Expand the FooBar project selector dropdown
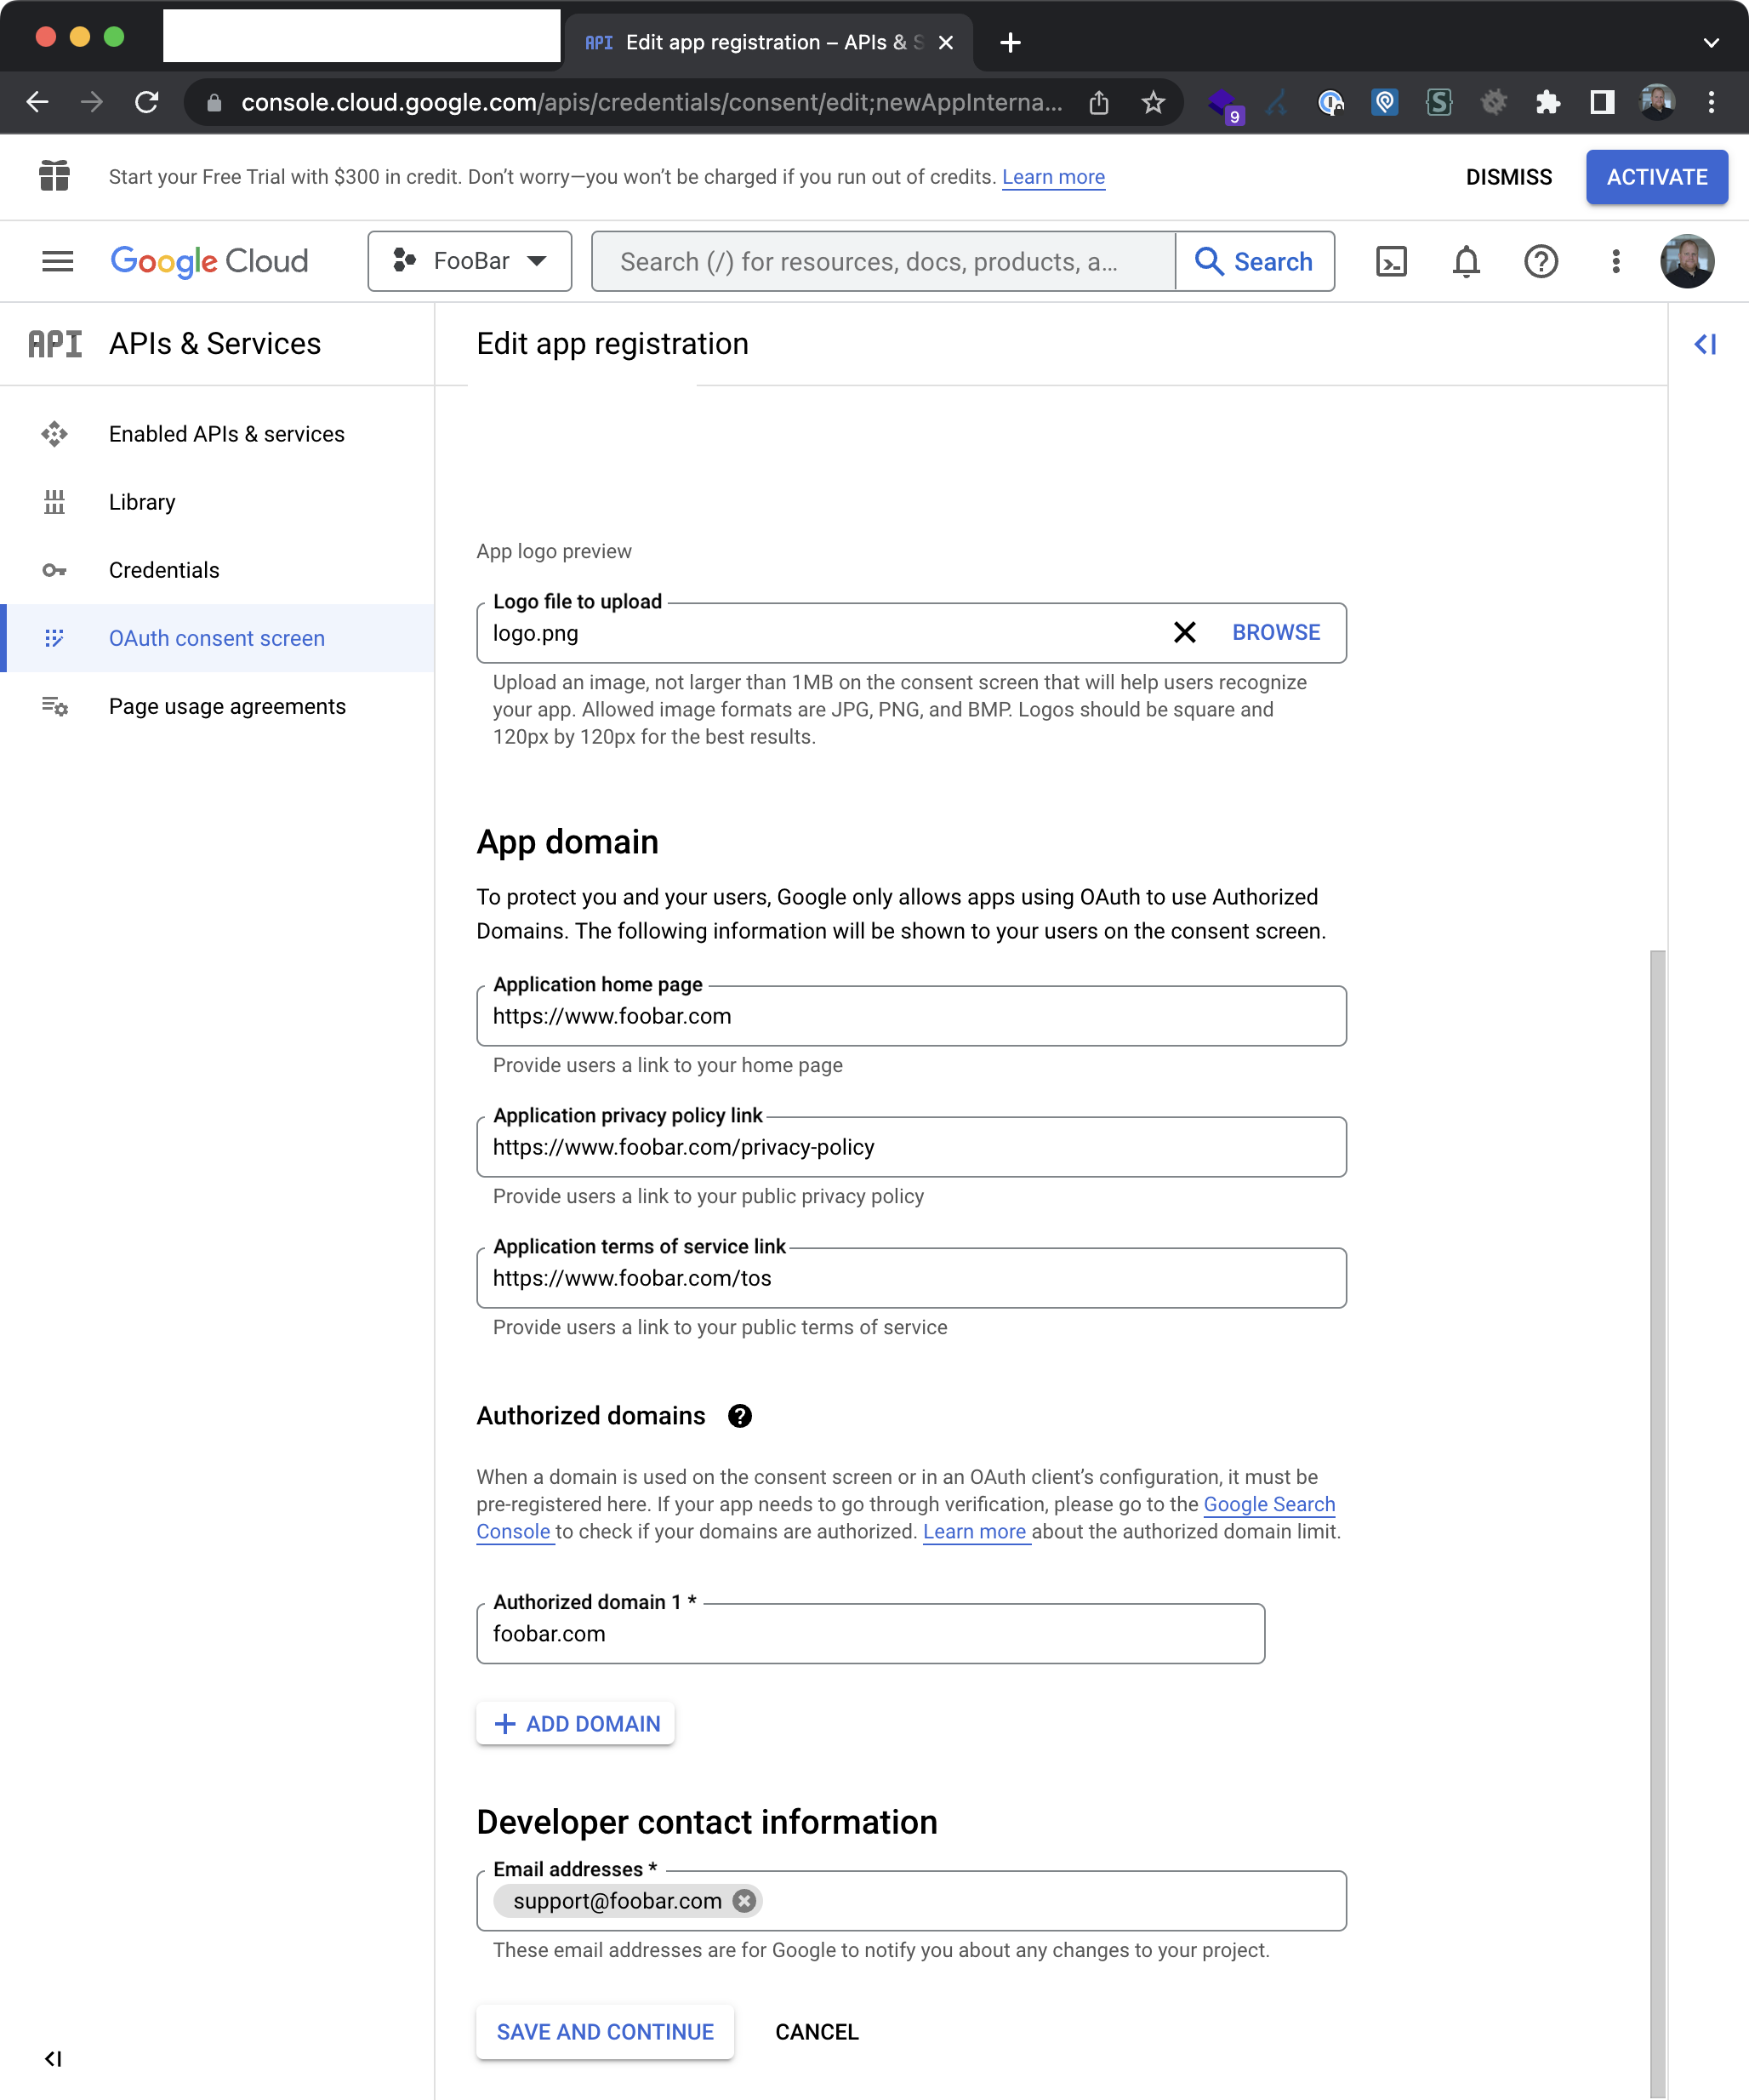Screen dimensions: 1749x2100 click(x=469, y=262)
